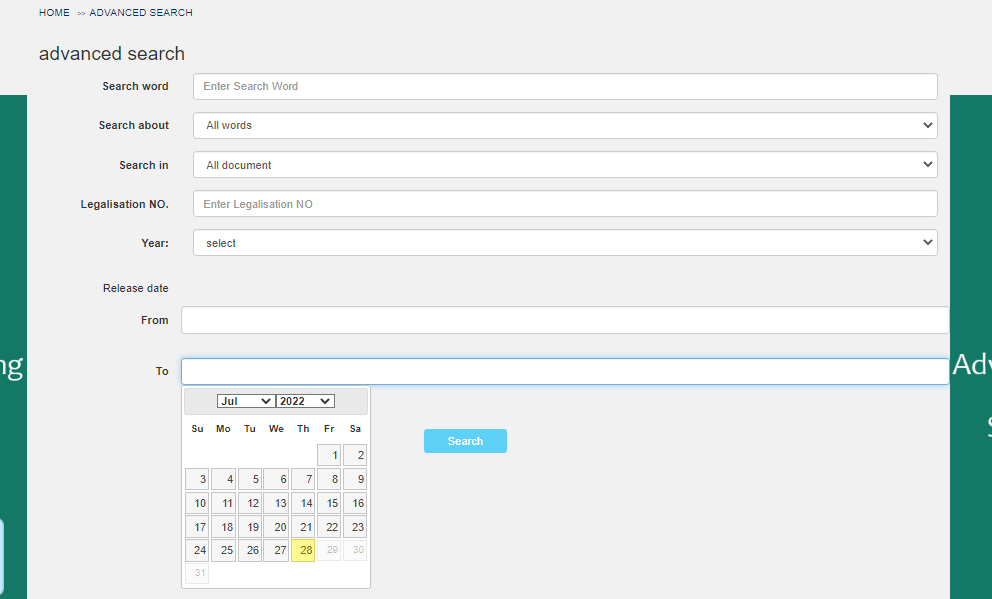
Task: Focus the Search word input field
Action: click(x=565, y=86)
